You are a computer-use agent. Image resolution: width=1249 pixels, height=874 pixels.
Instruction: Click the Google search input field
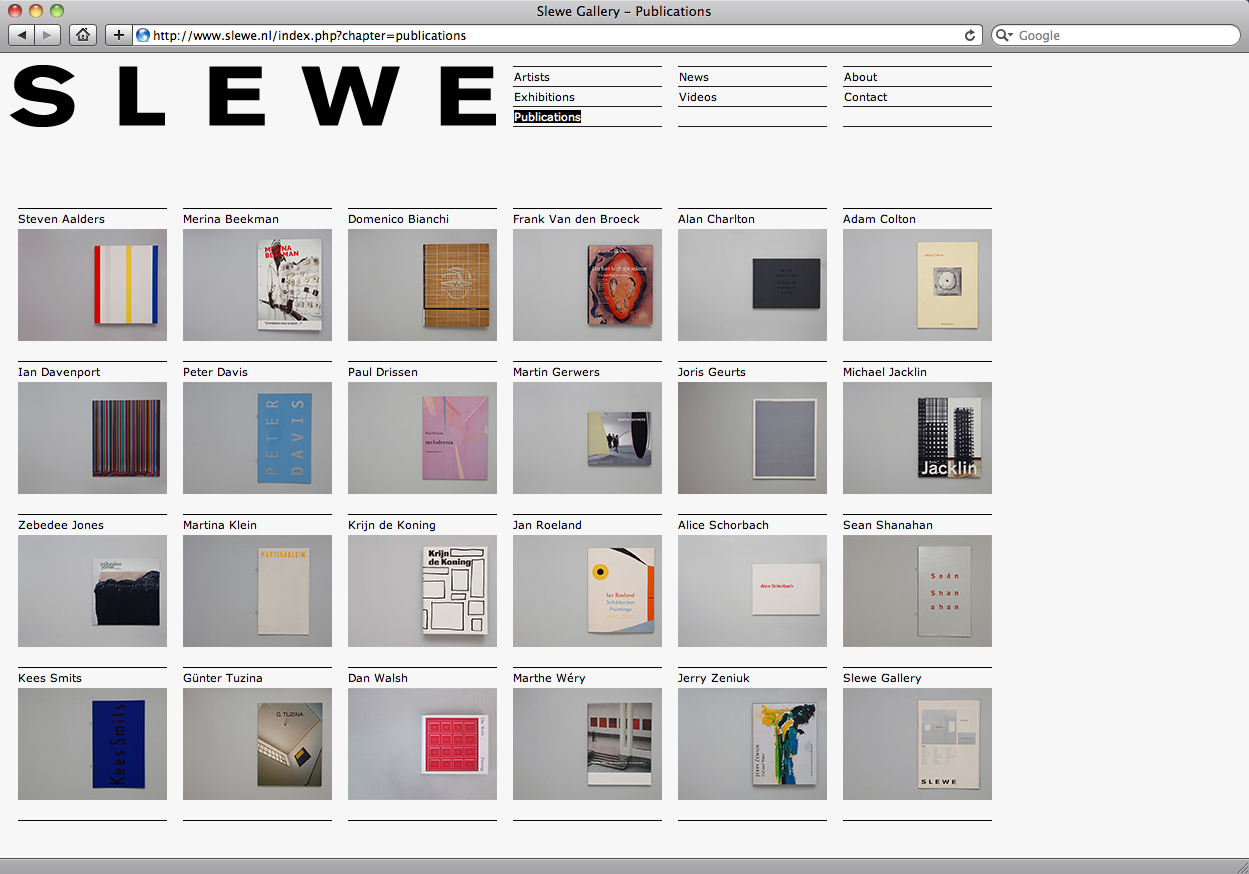[x=1120, y=35]
